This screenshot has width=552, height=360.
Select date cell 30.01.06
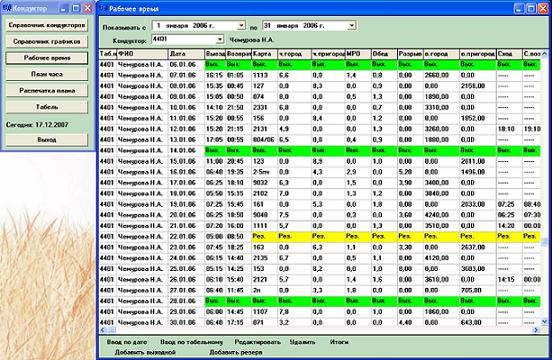[186, 323]
